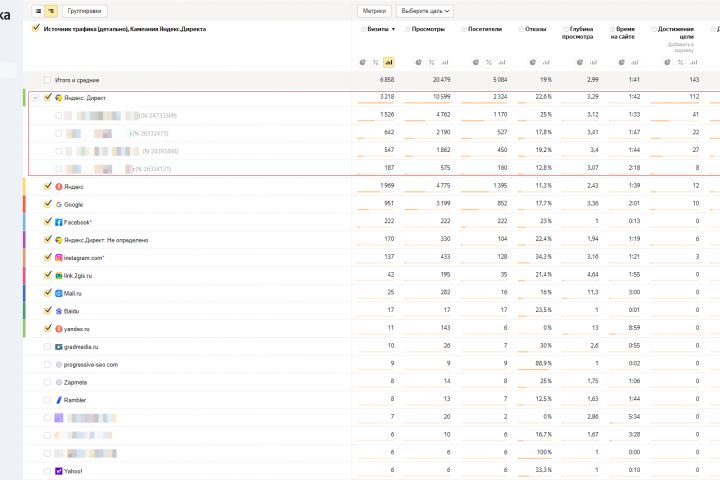
Task: Switch to tree view icon
Action: (50, 10)
